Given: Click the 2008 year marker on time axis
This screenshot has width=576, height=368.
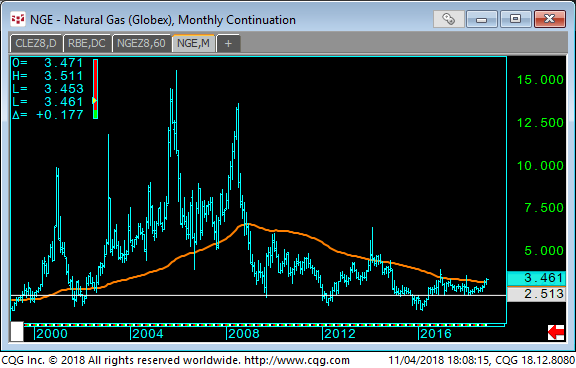Looking at the screenshot, I should pyautogui.click(x=243, y=334).
